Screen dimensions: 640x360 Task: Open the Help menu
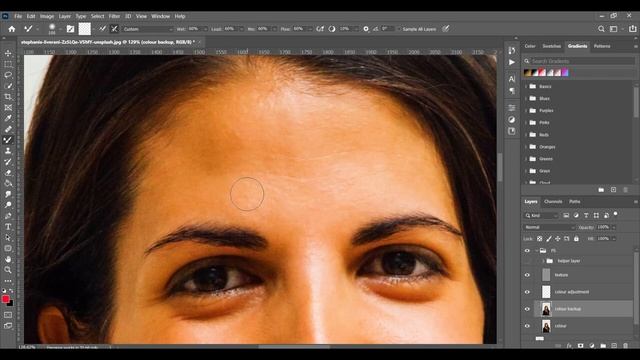tap(180, 16)
